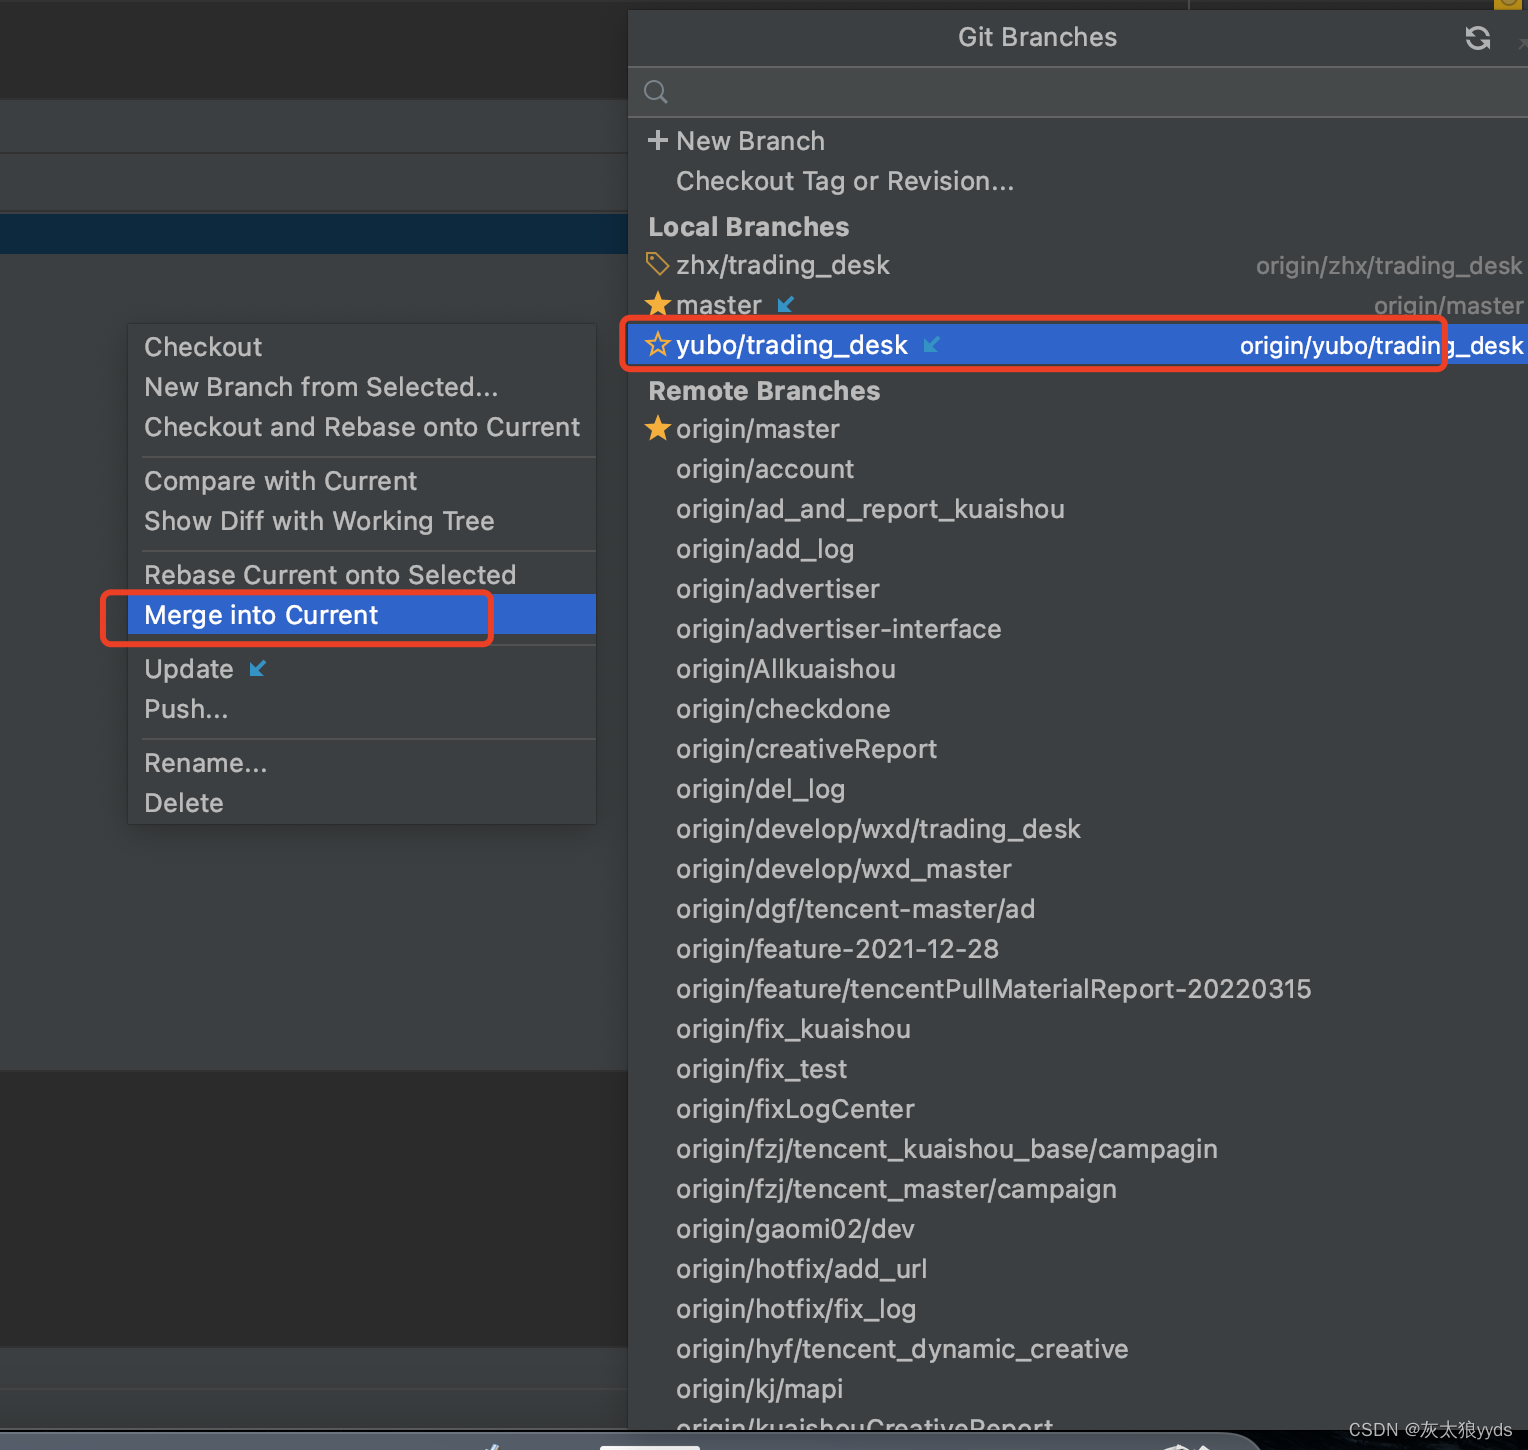Select origin/gaomi02/dev branch
Image resolution: width=1528 pixels, height=1450 pixels.
795,1229
